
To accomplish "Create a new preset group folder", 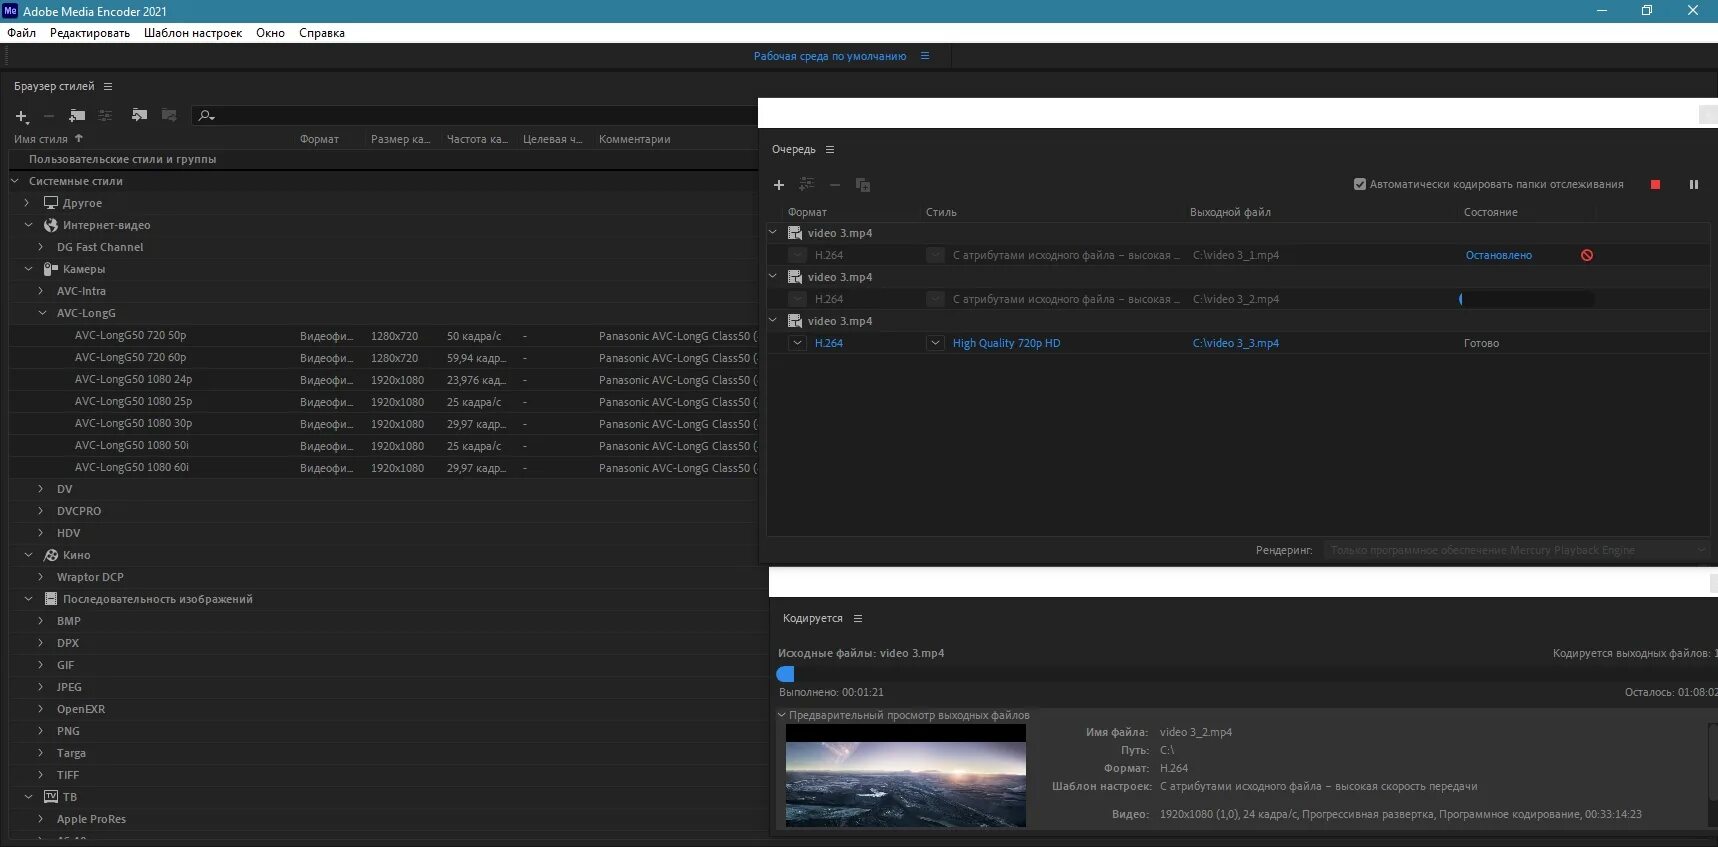I will 77,116.
